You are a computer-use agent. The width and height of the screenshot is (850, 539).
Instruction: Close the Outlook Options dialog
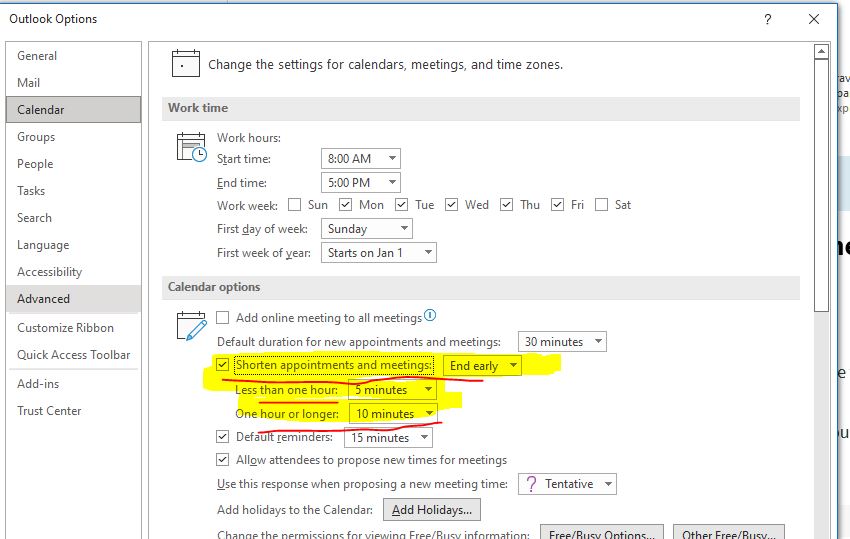(x=814, y=20)
